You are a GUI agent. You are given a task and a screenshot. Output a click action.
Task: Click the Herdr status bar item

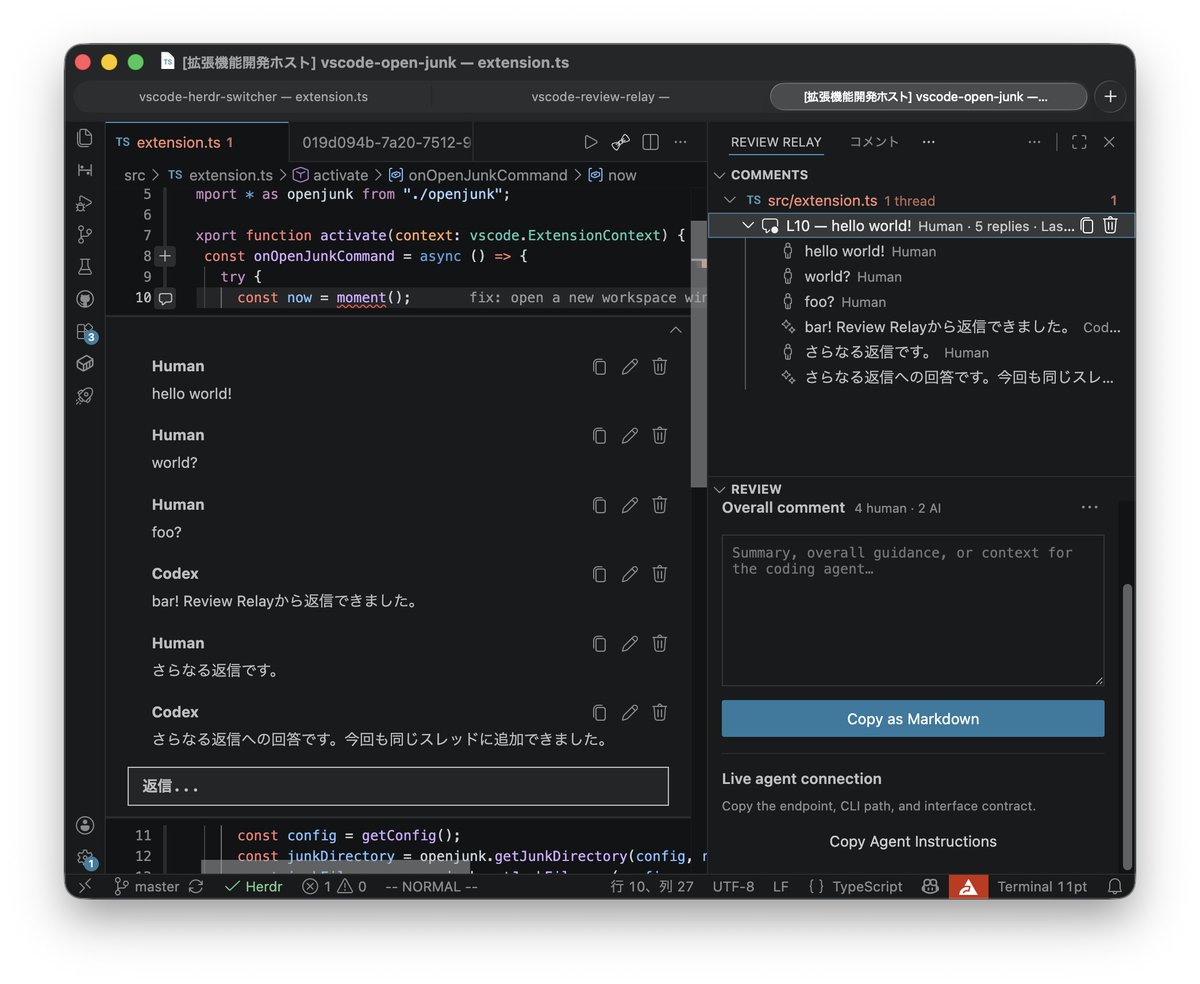click(x=254, y=886)
